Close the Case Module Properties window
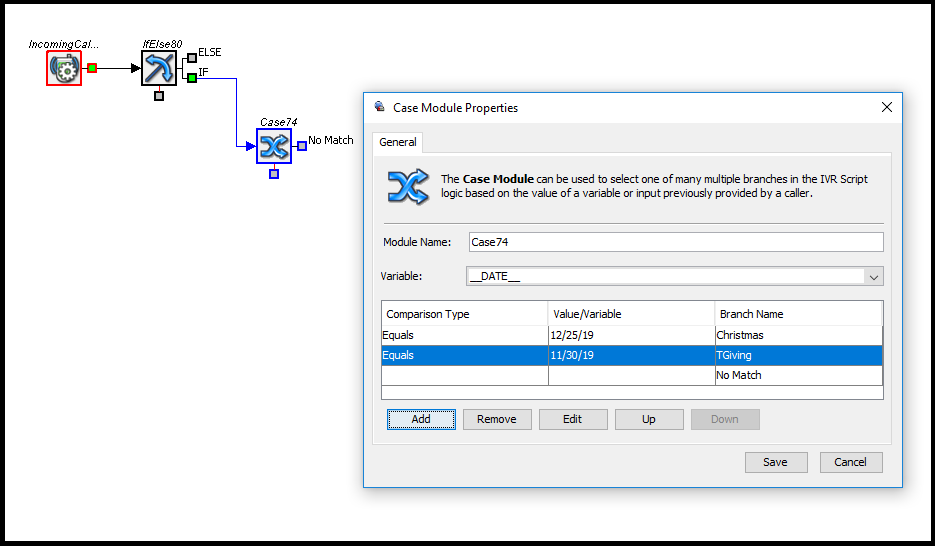Viewport: 935px width, 546px height. tap(887, 107)
